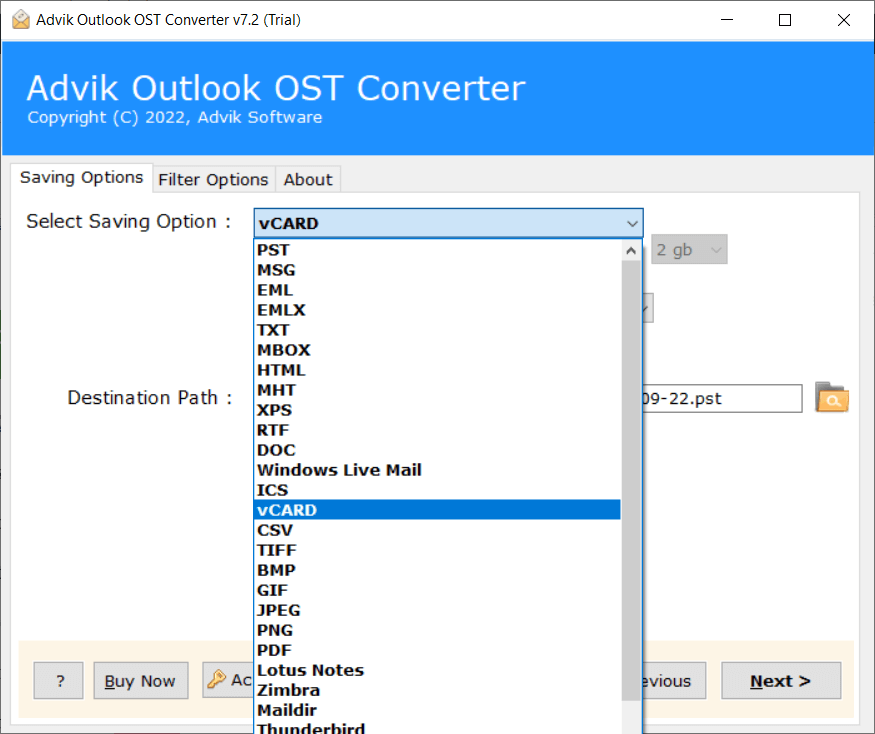The height and width of the screenshot is (734, 875).
Task: Select RTF from the saving list
Action: click(x=438, y=430)
